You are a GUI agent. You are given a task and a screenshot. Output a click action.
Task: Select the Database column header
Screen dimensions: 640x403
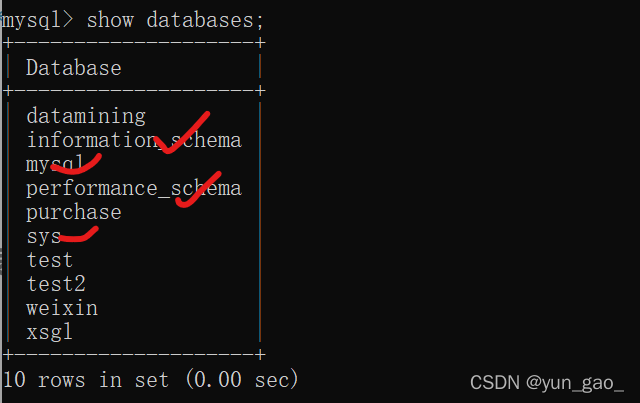(74, 68)
